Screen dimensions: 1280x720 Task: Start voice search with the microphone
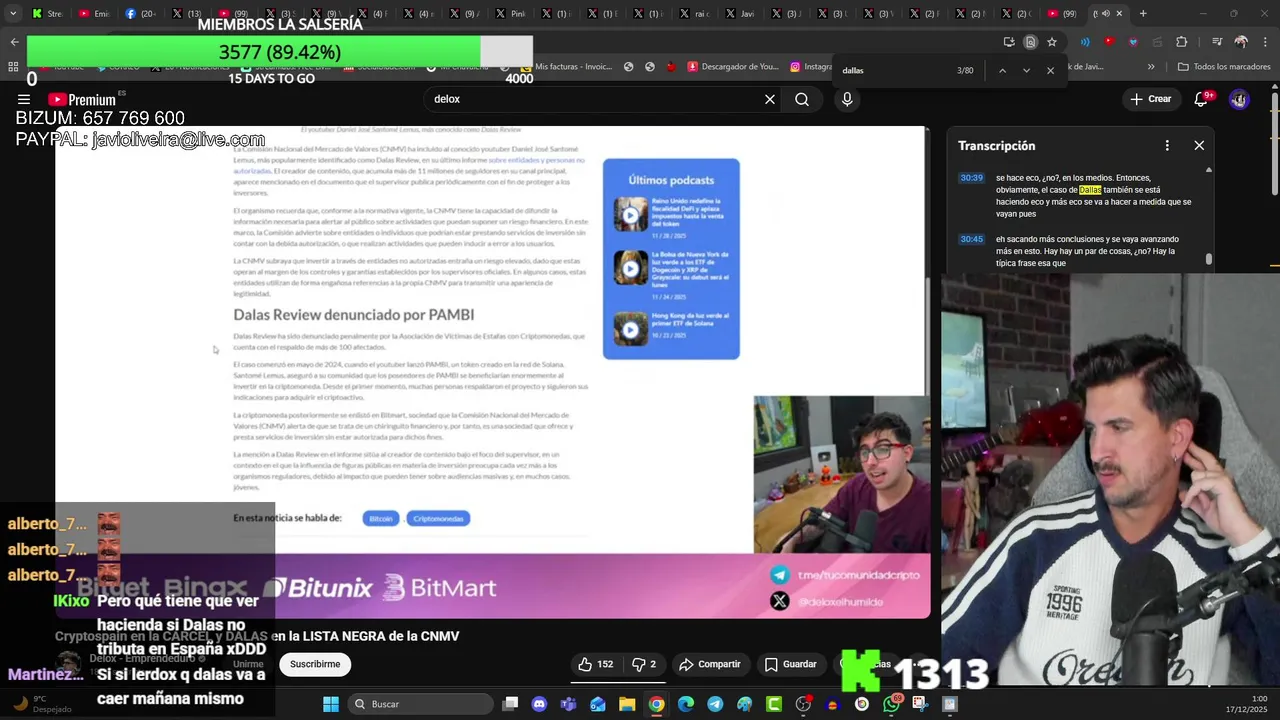pos(847,99)
